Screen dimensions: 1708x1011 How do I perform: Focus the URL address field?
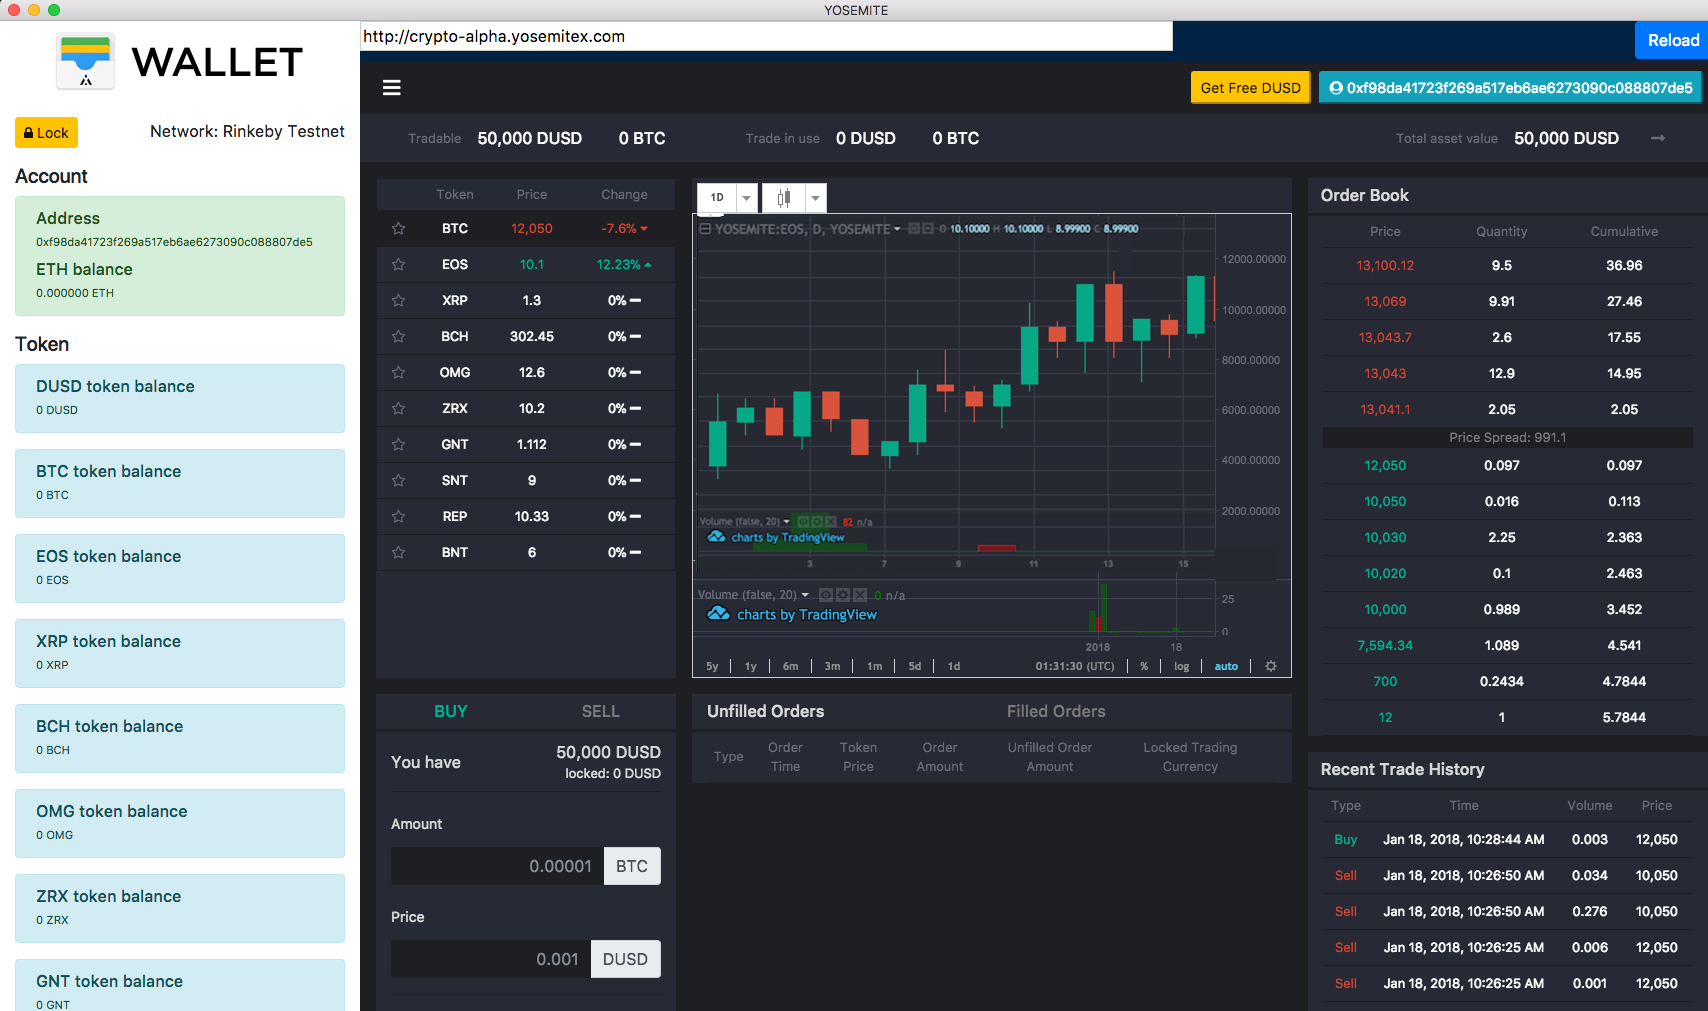[x=766, y=36]
